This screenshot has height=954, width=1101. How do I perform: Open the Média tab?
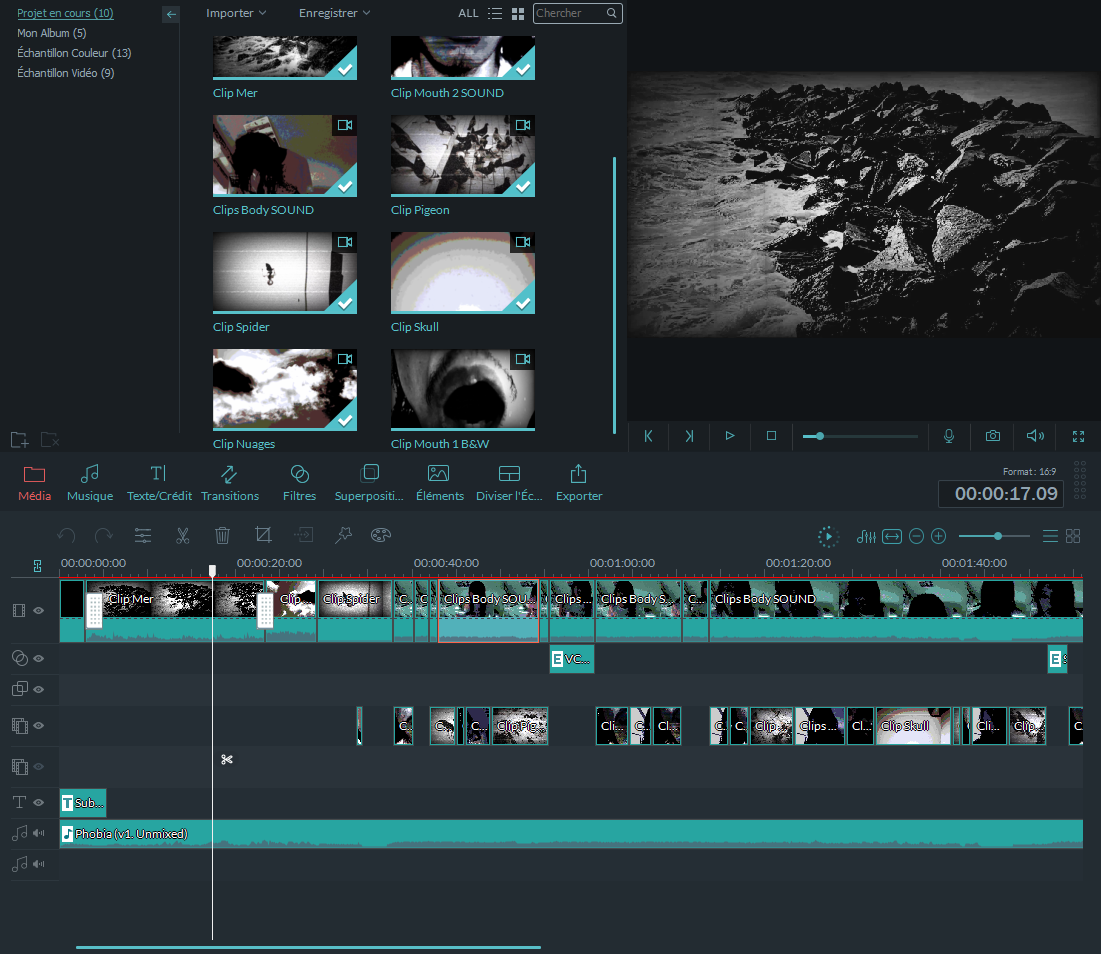pyautogui.click(x=34, y=483)
